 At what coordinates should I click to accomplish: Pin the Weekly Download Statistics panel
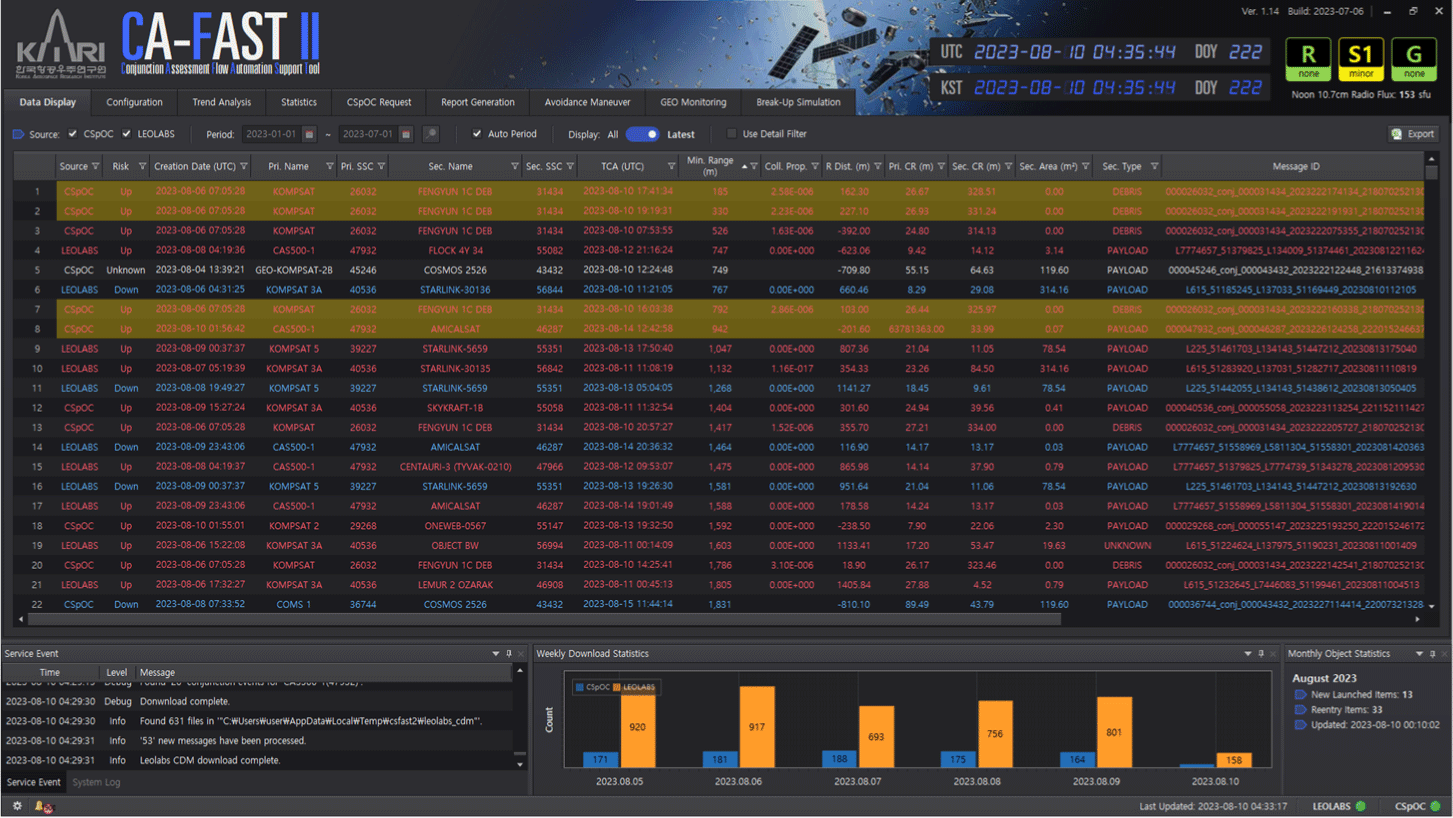pos(1261,654)
